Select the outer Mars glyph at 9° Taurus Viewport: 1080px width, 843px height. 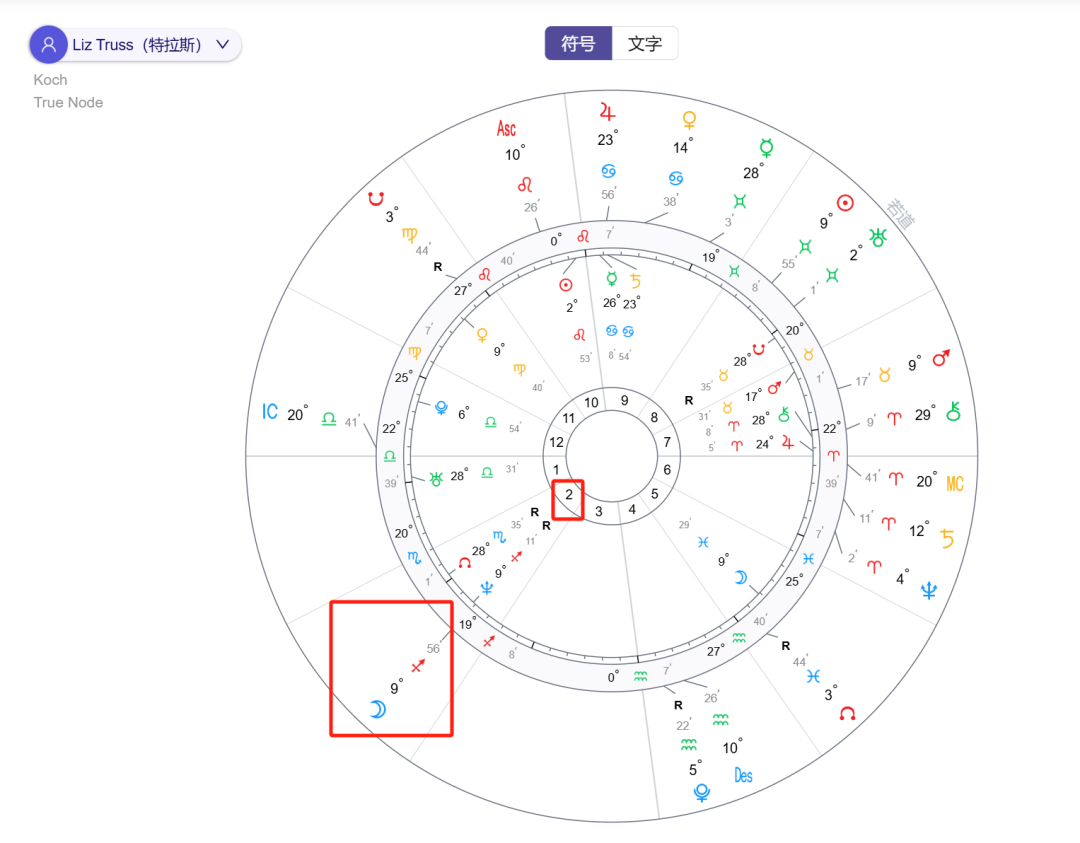(x=941, y=358)
